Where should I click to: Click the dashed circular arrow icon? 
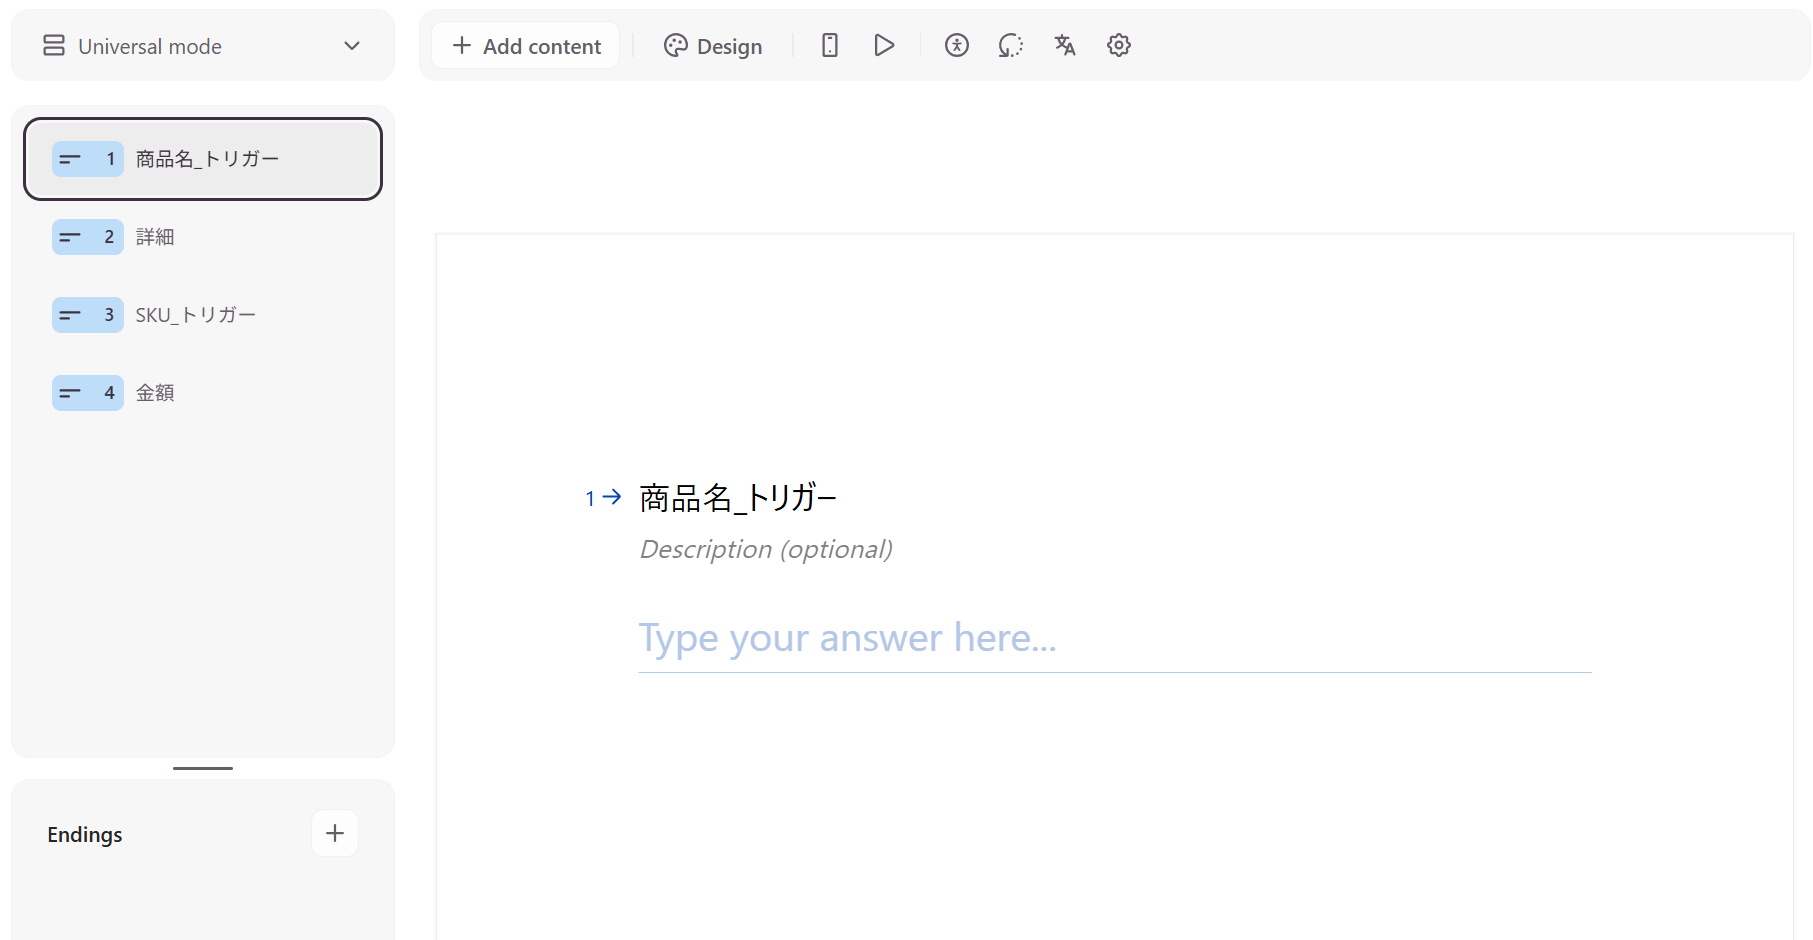coord(1010,45)
